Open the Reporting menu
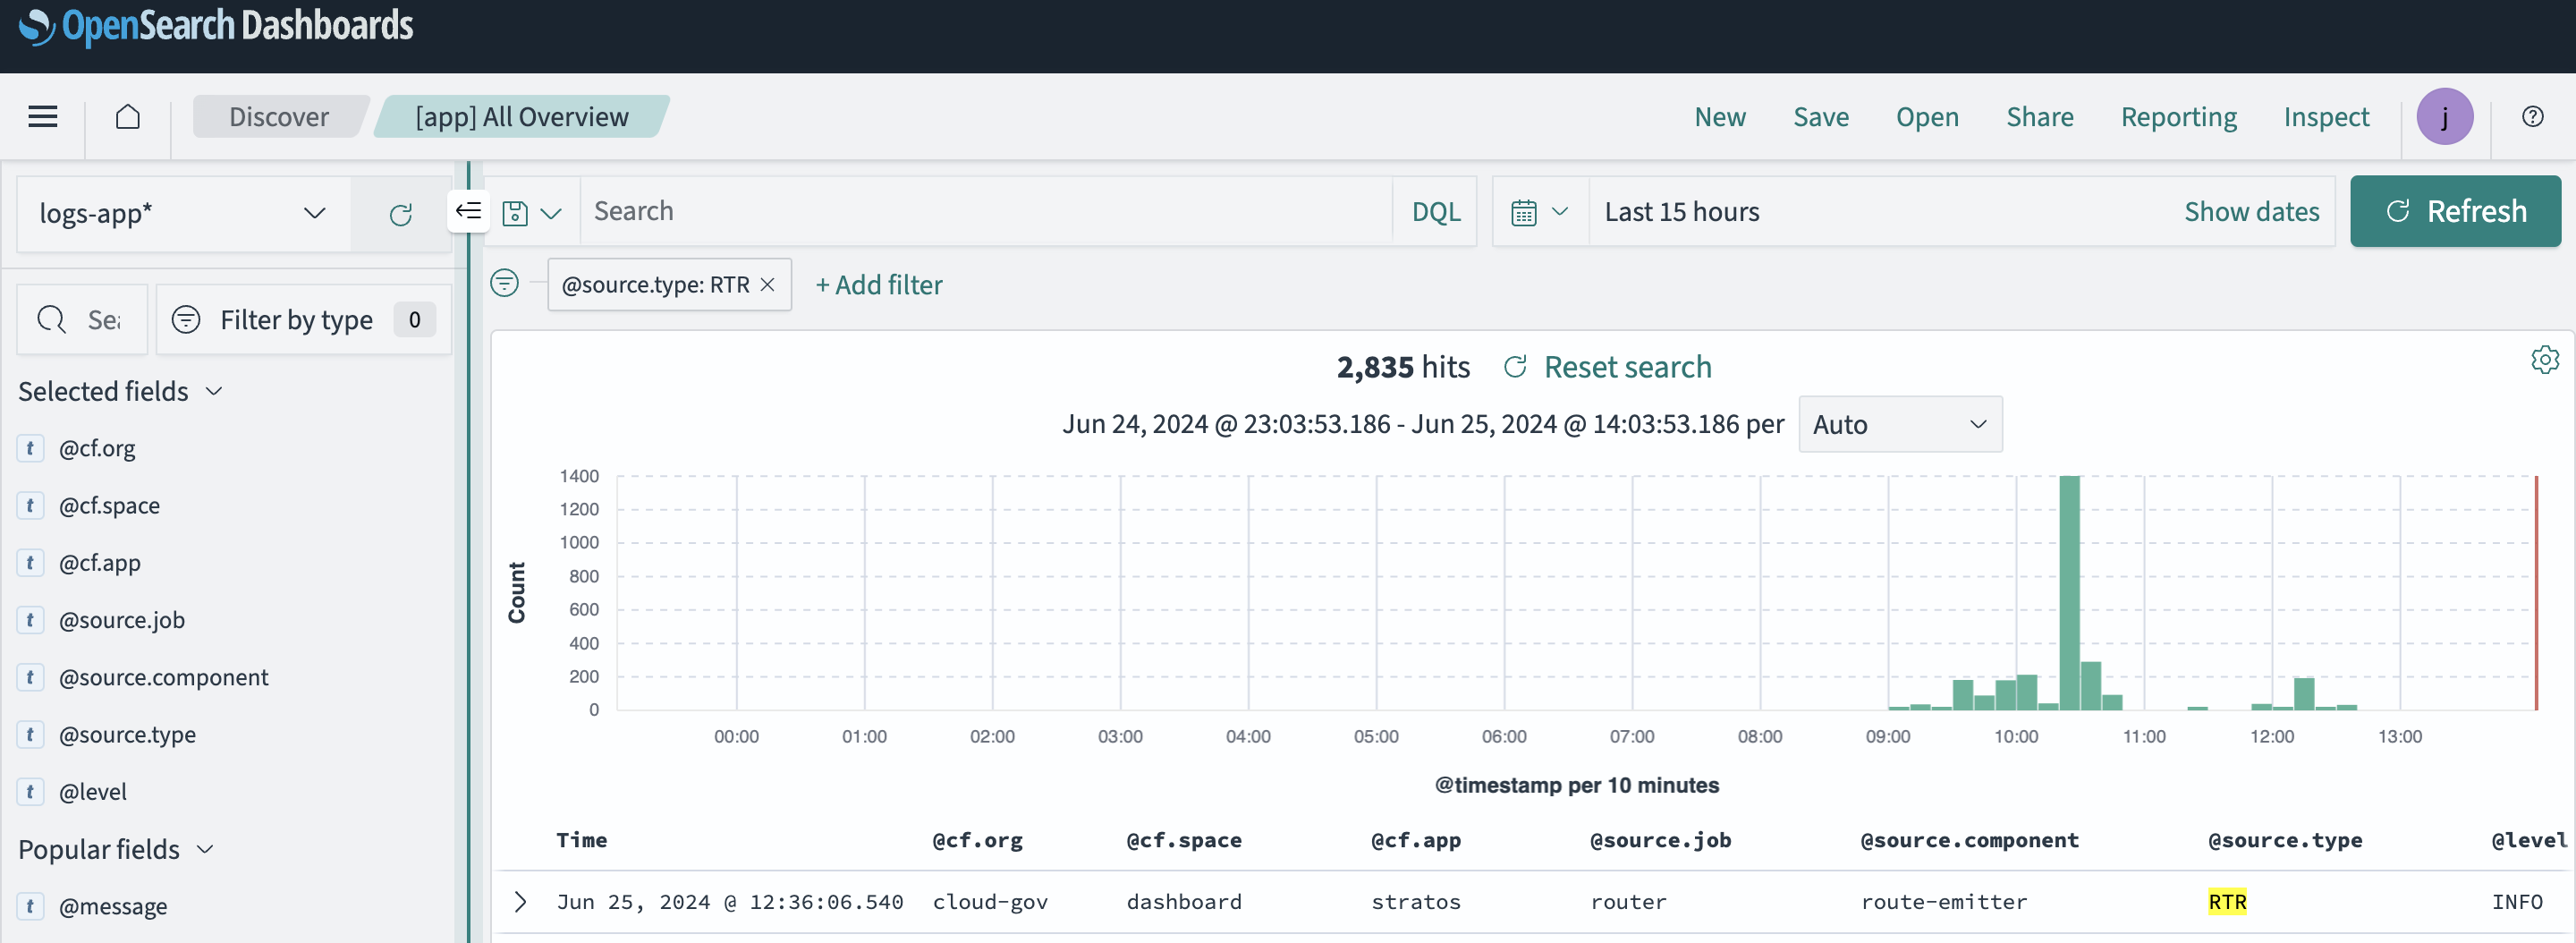The image size is (2576, 943). point(2178,117)
